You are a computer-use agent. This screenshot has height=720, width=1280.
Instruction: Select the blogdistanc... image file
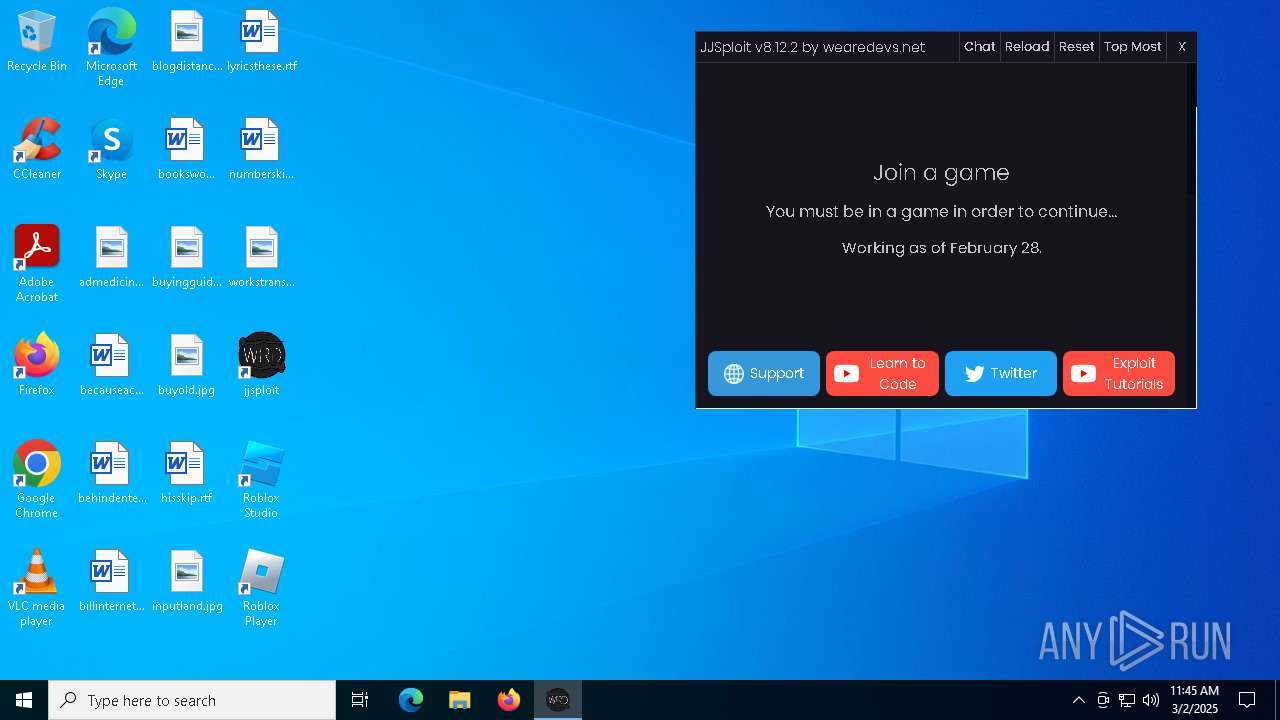pos(186,42)
